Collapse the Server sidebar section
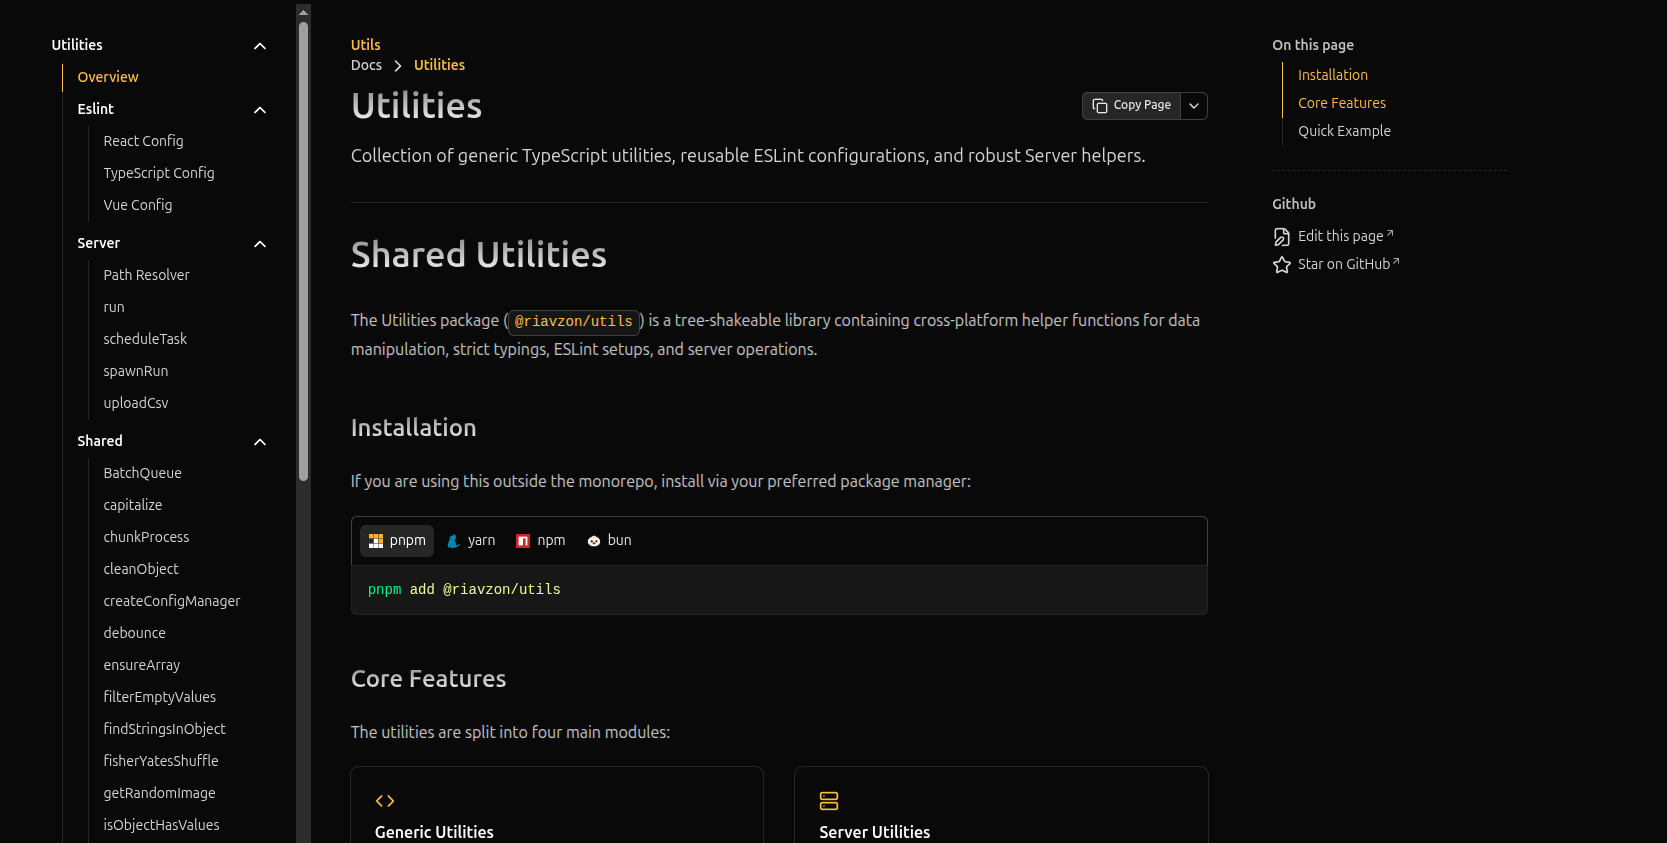The image size is (1667, 843). 260,244
